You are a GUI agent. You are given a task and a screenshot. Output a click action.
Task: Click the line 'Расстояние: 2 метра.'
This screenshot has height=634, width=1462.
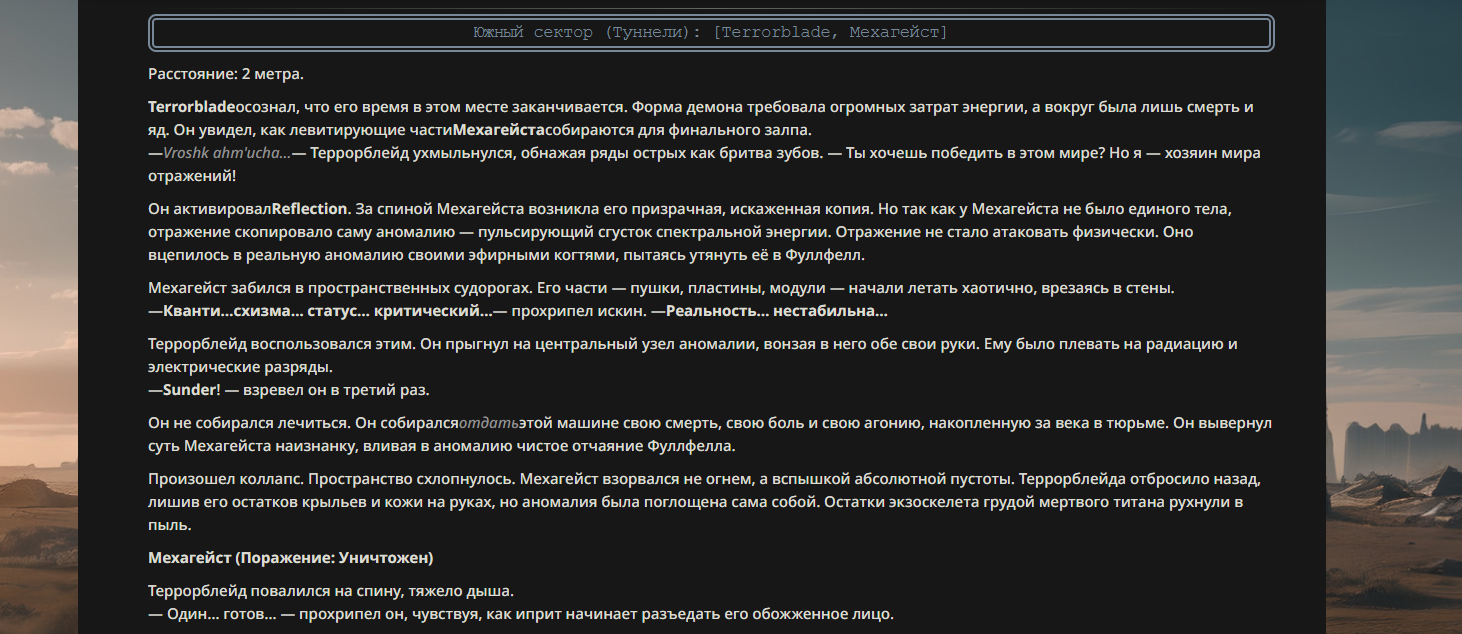coord(226,74)
